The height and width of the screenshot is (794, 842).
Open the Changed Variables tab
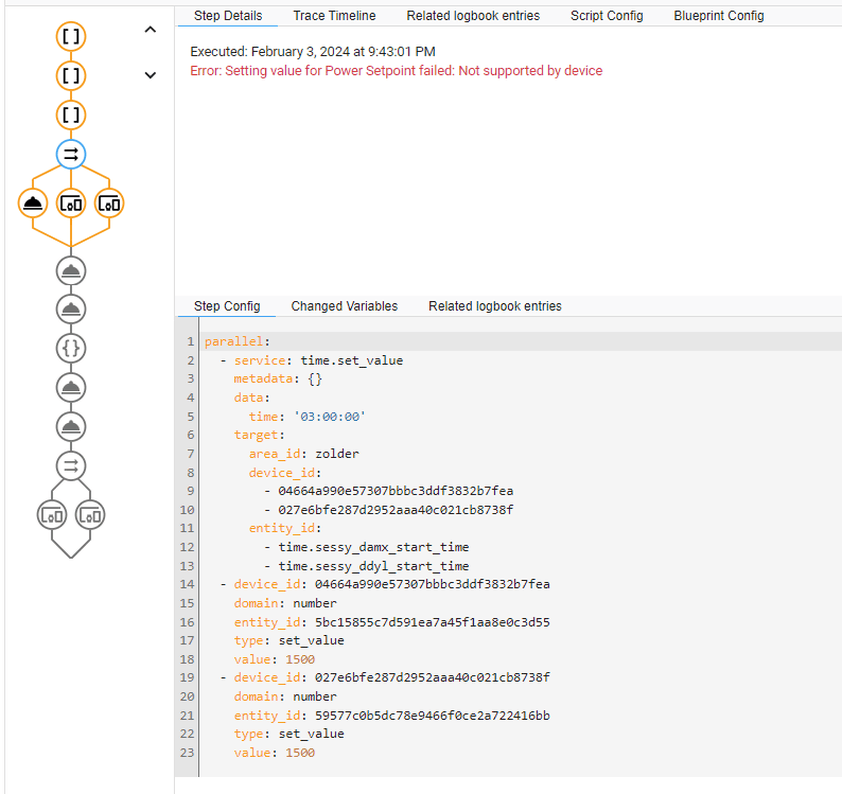[344, 306]
